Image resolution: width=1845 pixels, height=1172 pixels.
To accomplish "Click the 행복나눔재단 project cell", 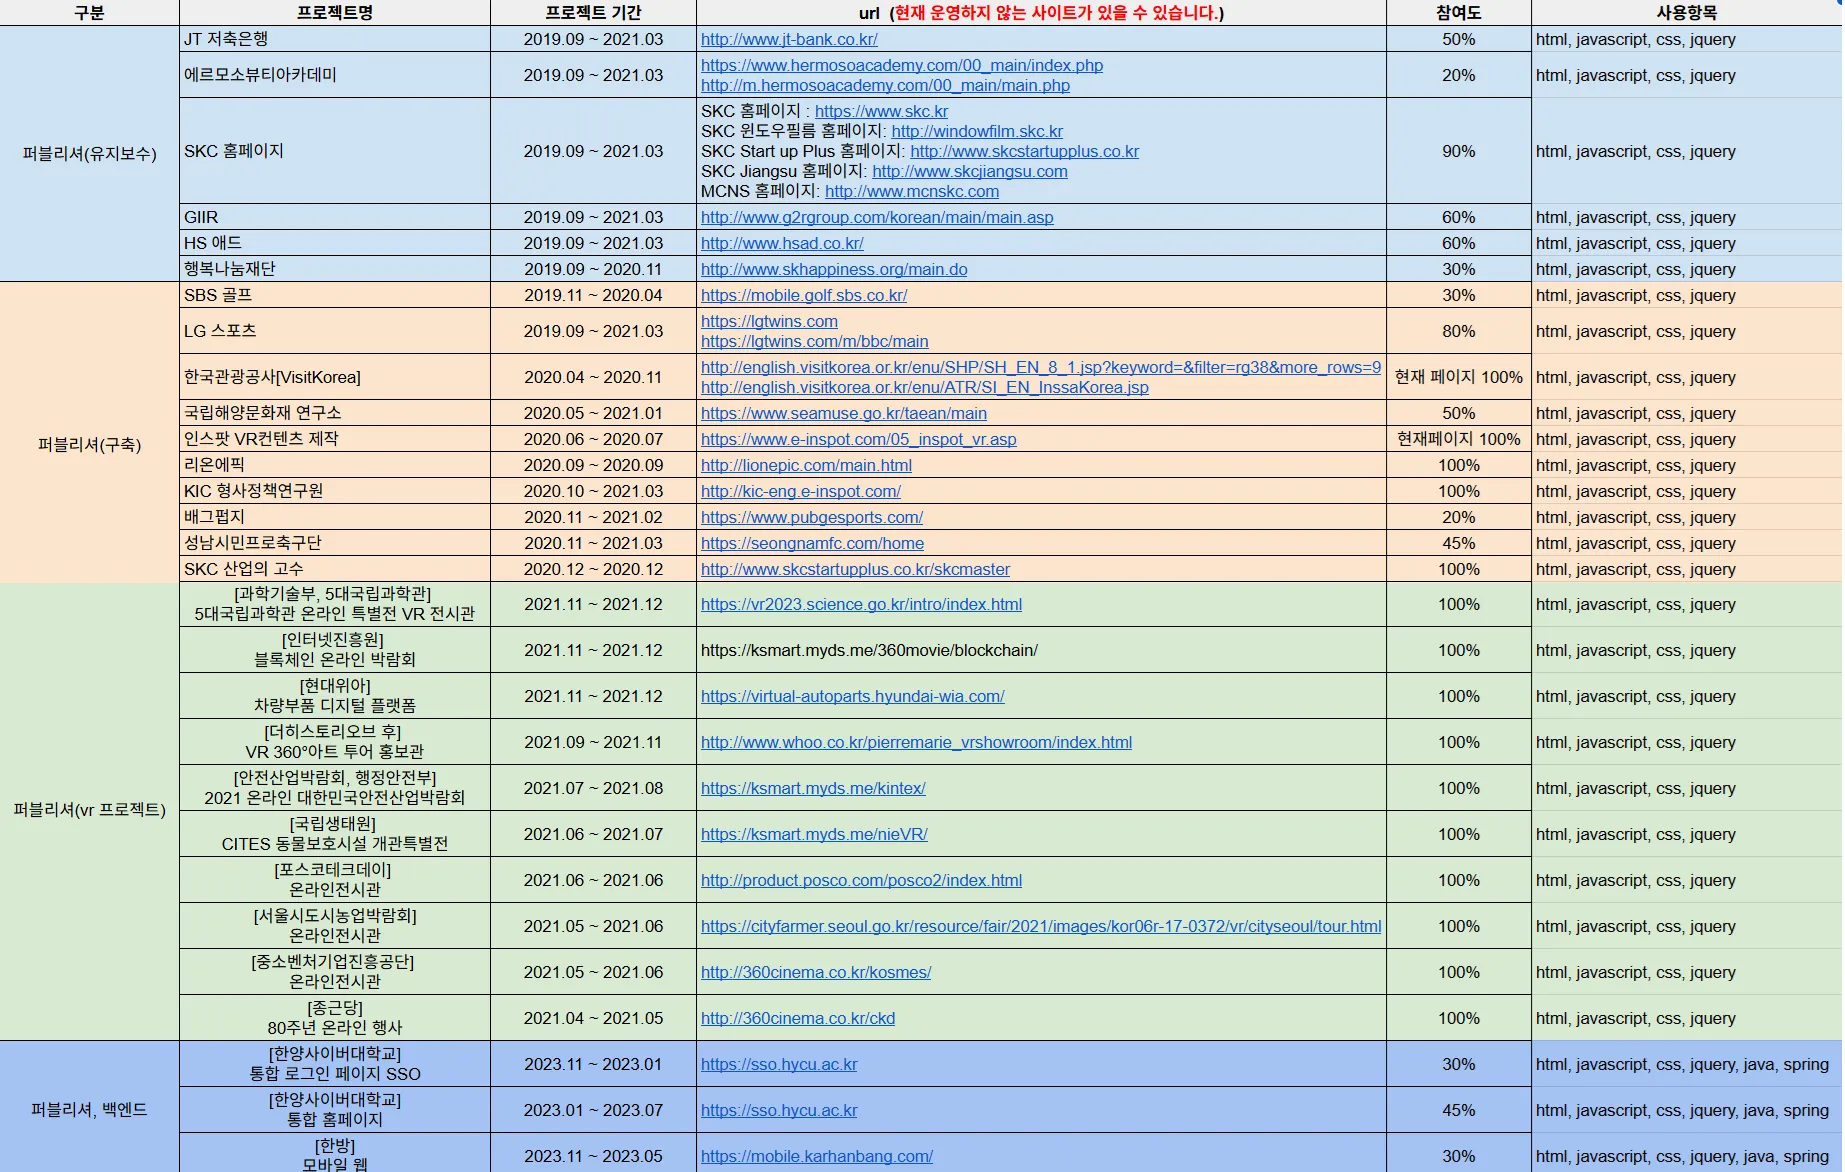I will point(335,269).
